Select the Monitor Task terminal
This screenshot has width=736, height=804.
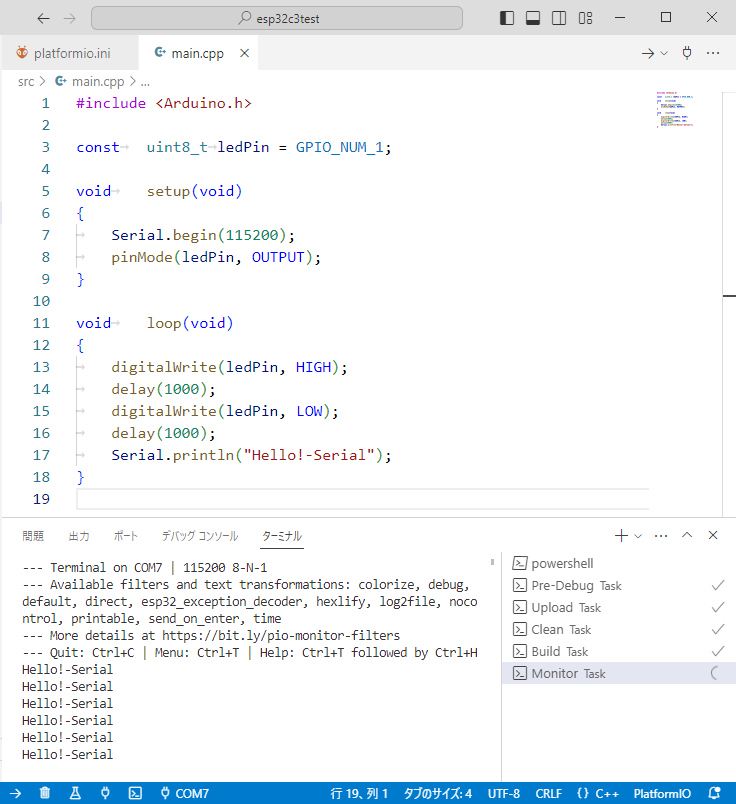619,673
